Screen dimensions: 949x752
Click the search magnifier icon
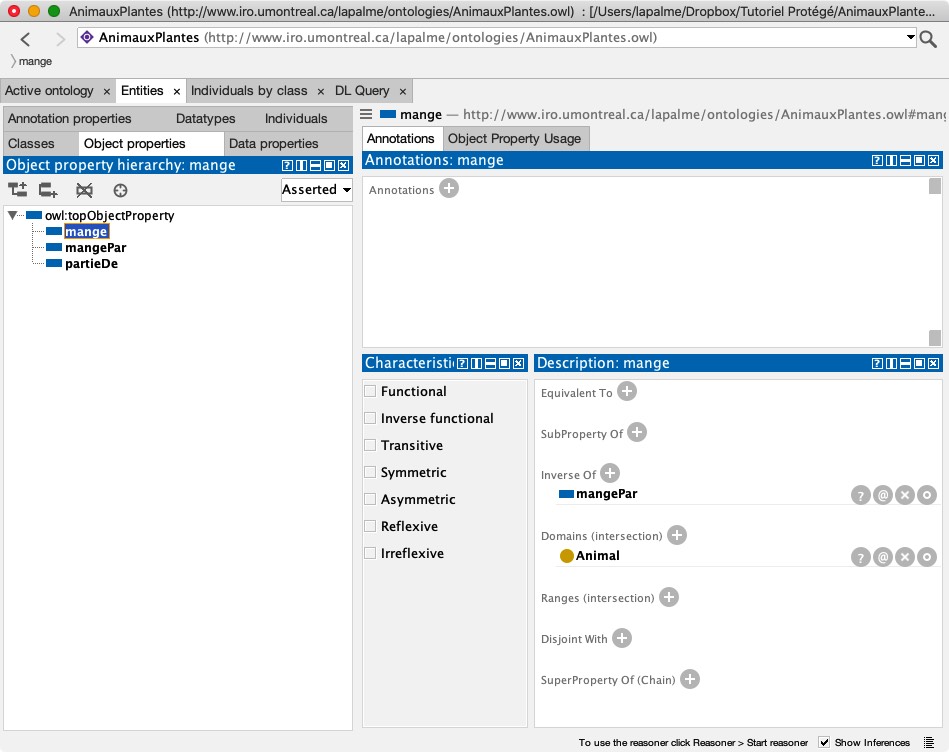pos(929,39)
